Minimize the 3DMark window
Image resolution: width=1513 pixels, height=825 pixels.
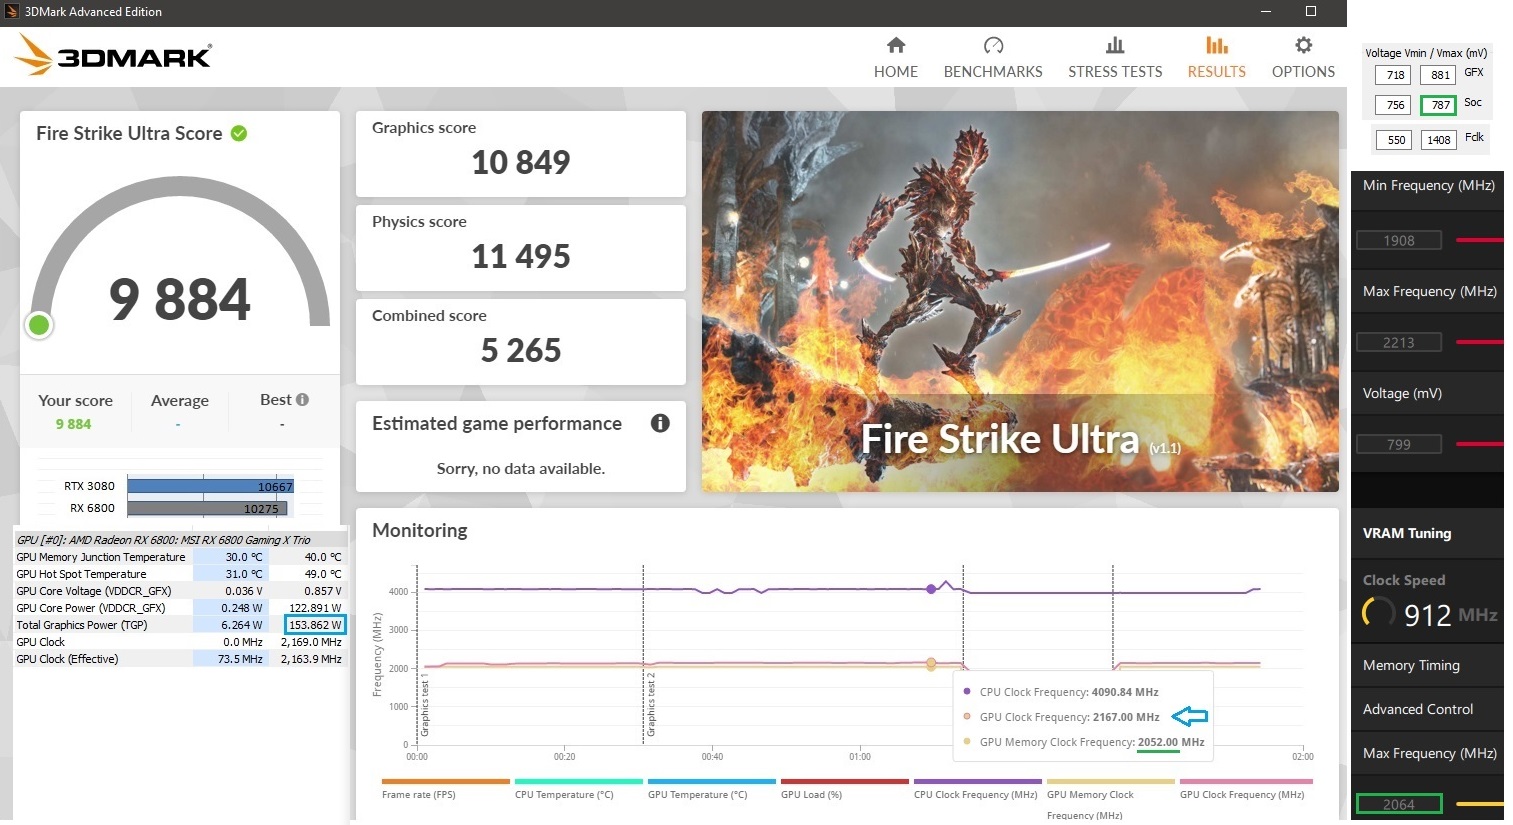tap(1266, 11)
